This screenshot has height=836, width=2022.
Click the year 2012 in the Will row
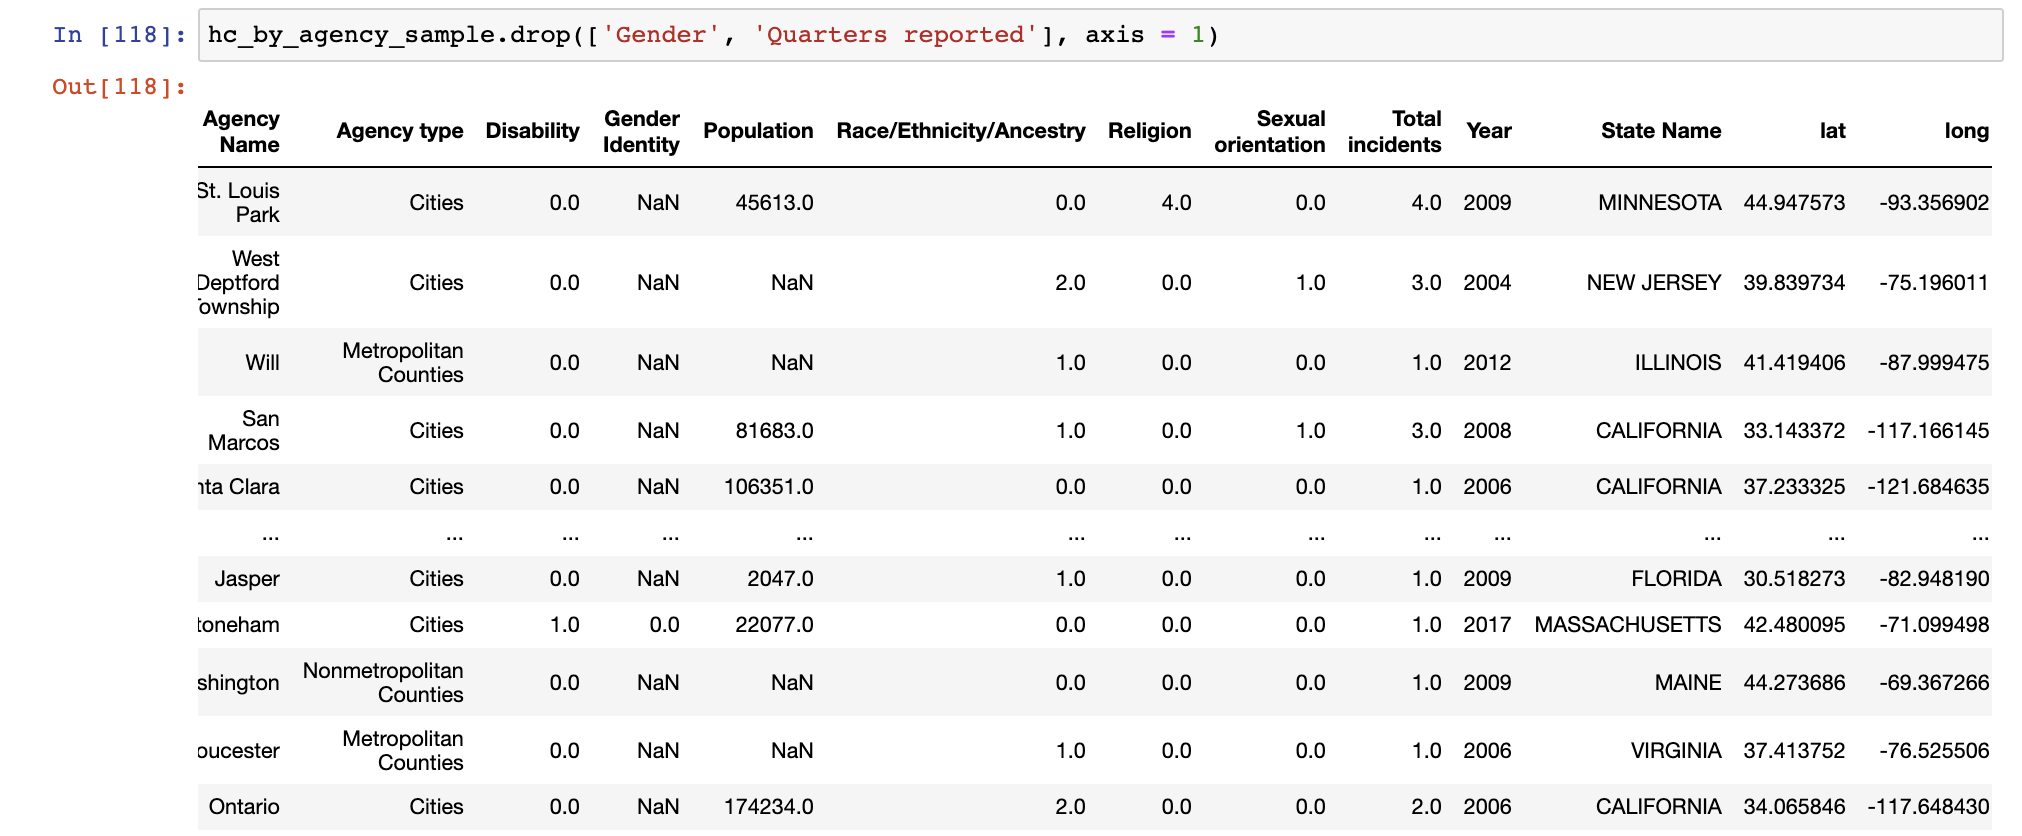coord(1487,363)
